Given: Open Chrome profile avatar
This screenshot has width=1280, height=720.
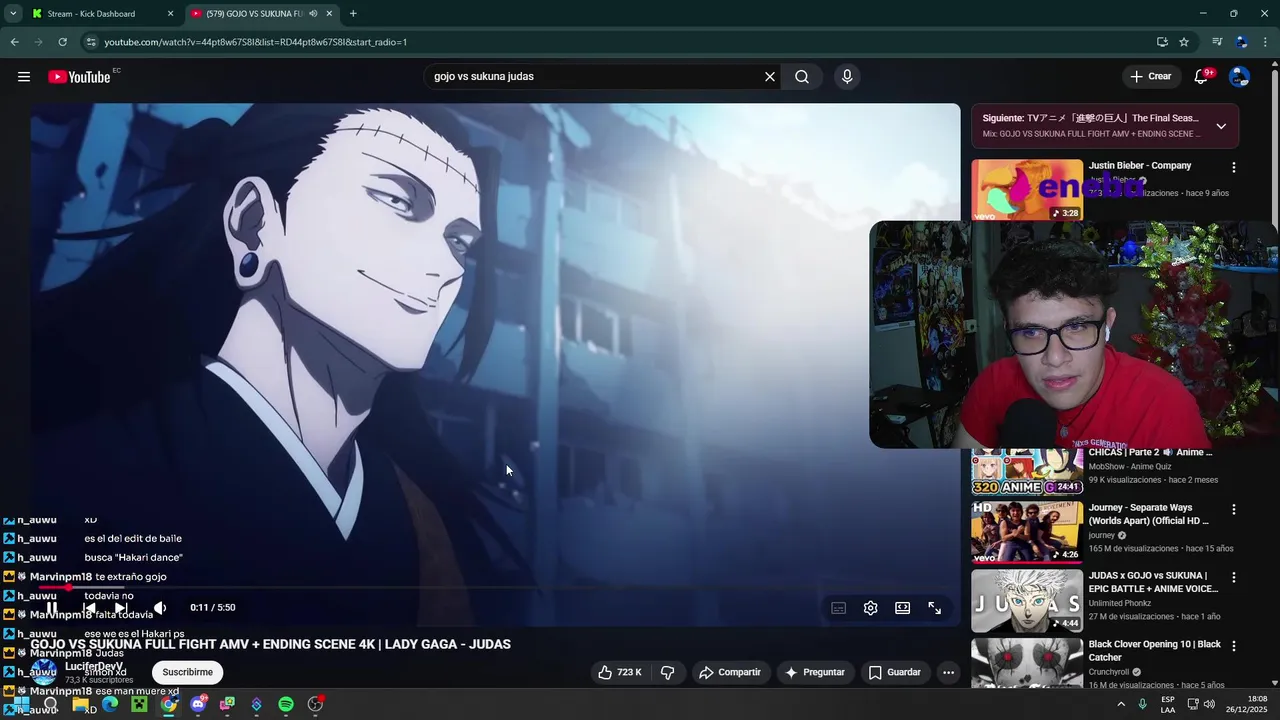Looking at the screenshot, I should tap(1241, 42).
